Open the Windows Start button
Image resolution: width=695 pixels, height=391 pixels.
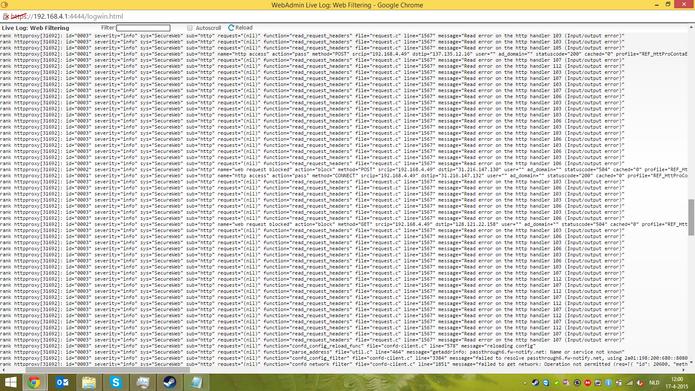[10, 382]
